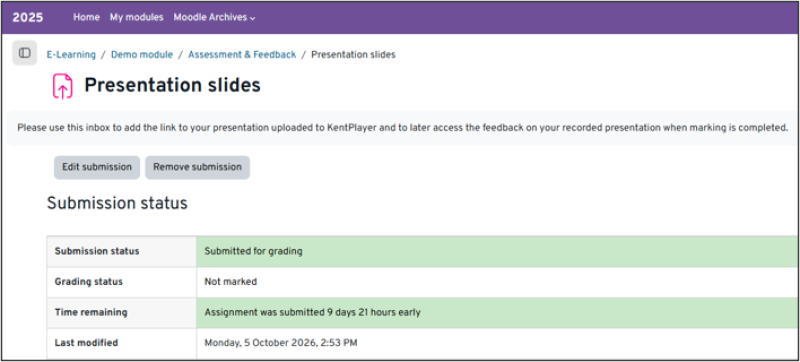Select the Presentation slides breadcrumb text
Image resolution: width=800 pixels, height=362 pixels.
tap(353, 55)
